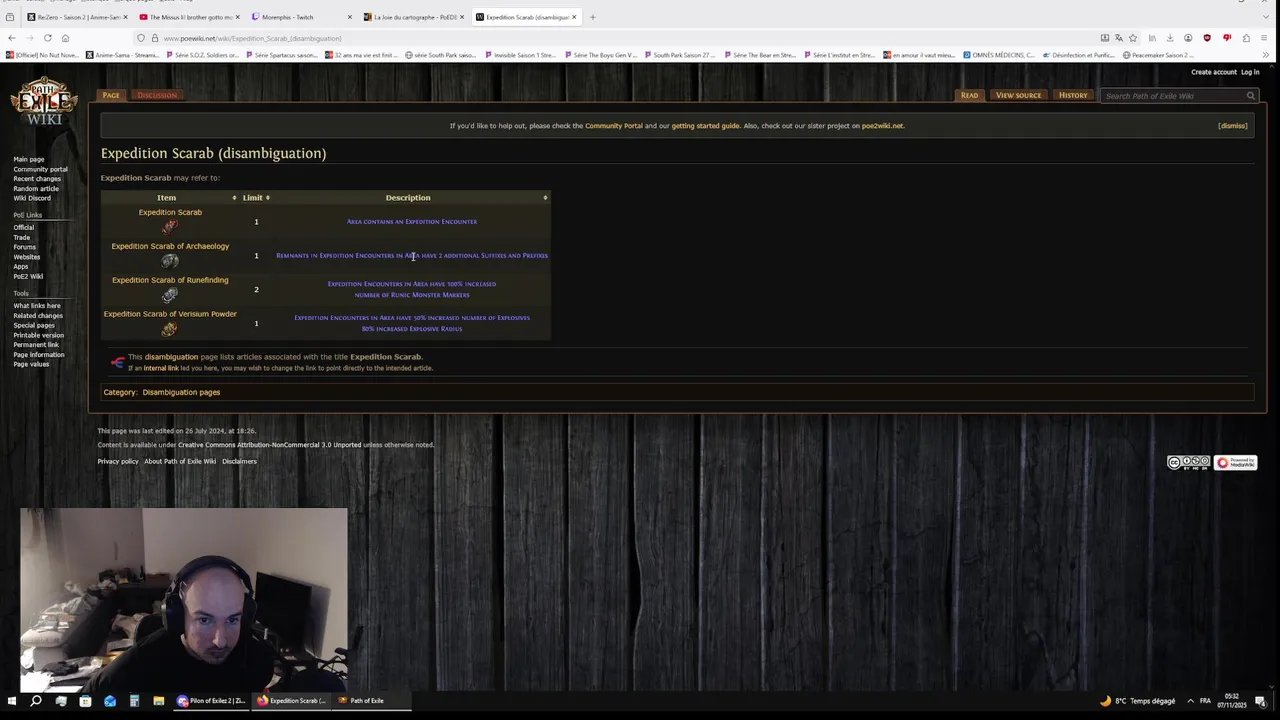Click the translate page icon in address bar

[x=1118, y=38]
